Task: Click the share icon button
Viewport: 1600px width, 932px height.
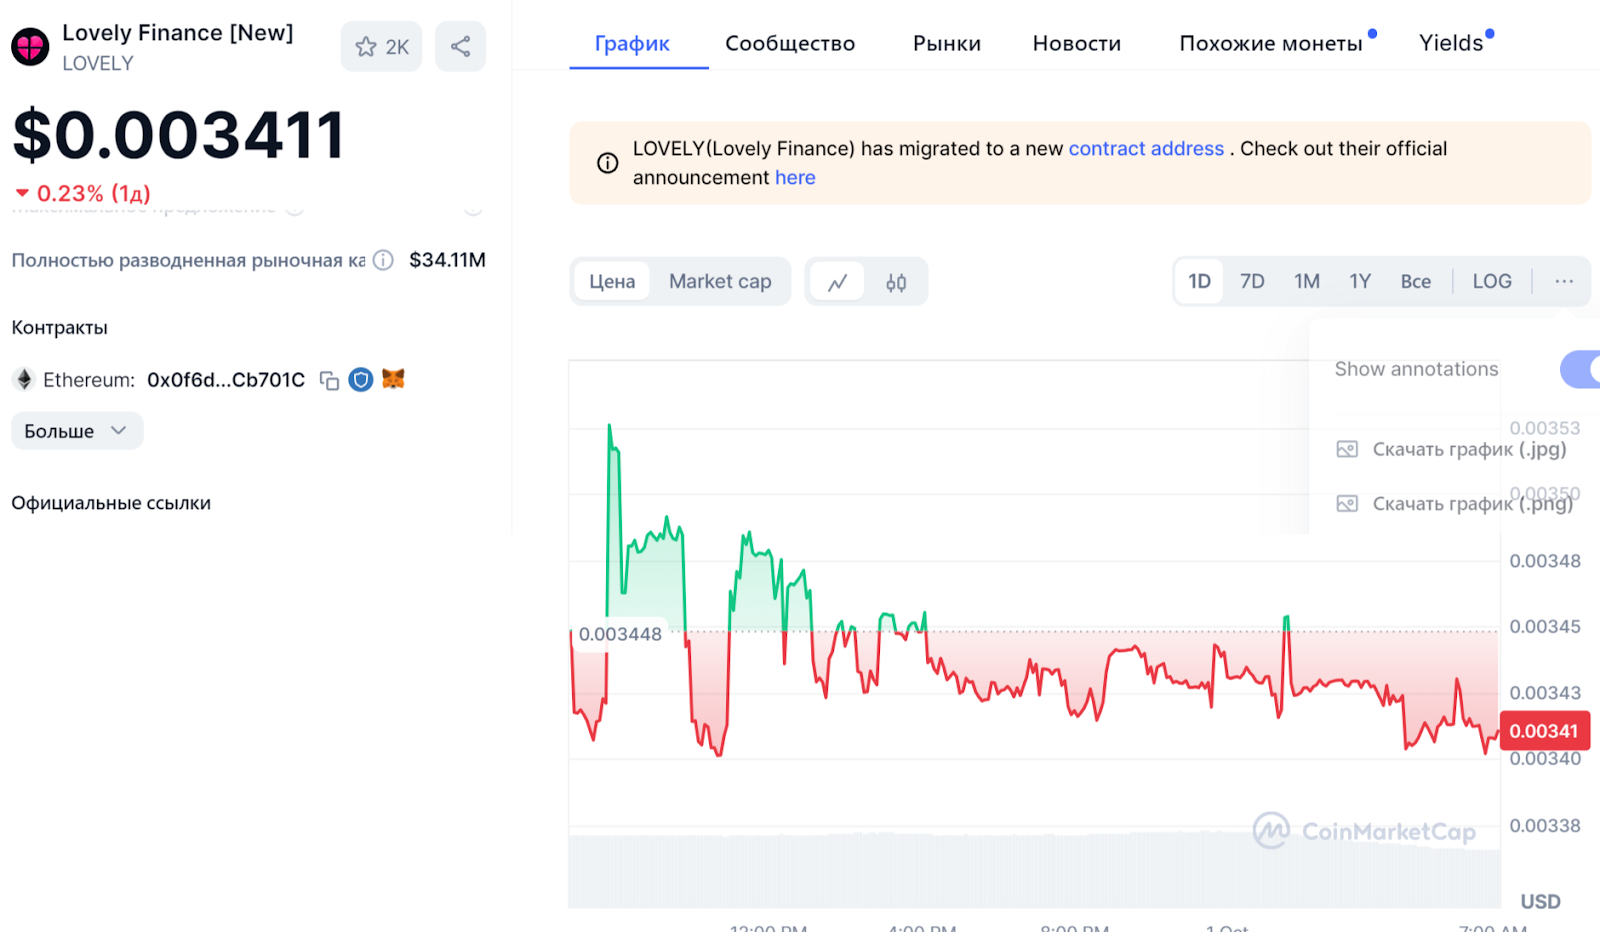Action: 460,46
